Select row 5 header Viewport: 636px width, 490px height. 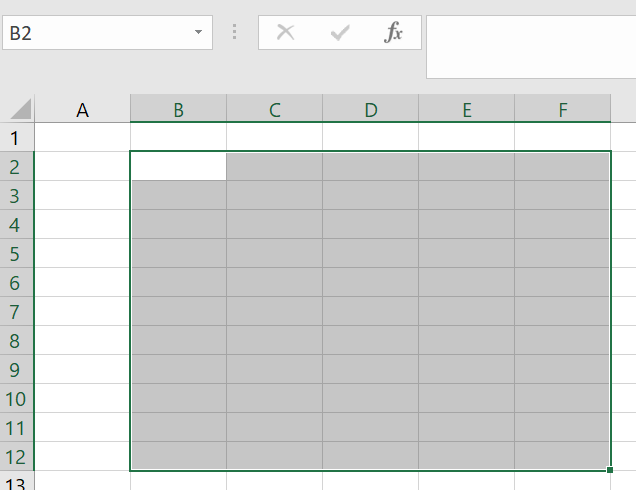15,254
